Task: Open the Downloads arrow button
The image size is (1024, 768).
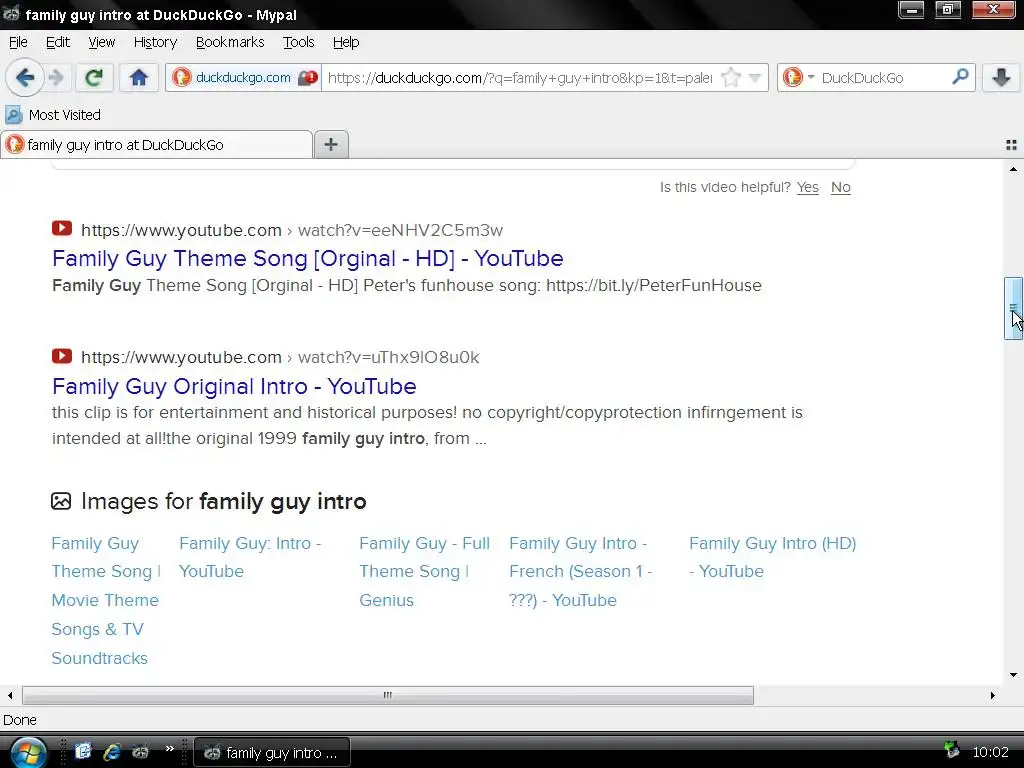Action: coord(1001,78)
